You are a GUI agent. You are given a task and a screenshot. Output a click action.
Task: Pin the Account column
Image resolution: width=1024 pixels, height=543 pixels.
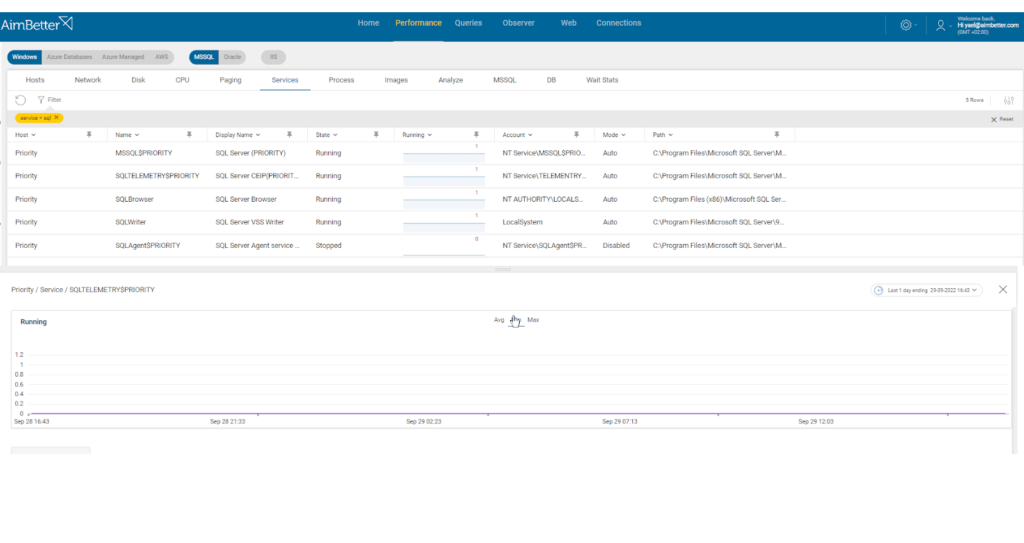tap(576, 135)
